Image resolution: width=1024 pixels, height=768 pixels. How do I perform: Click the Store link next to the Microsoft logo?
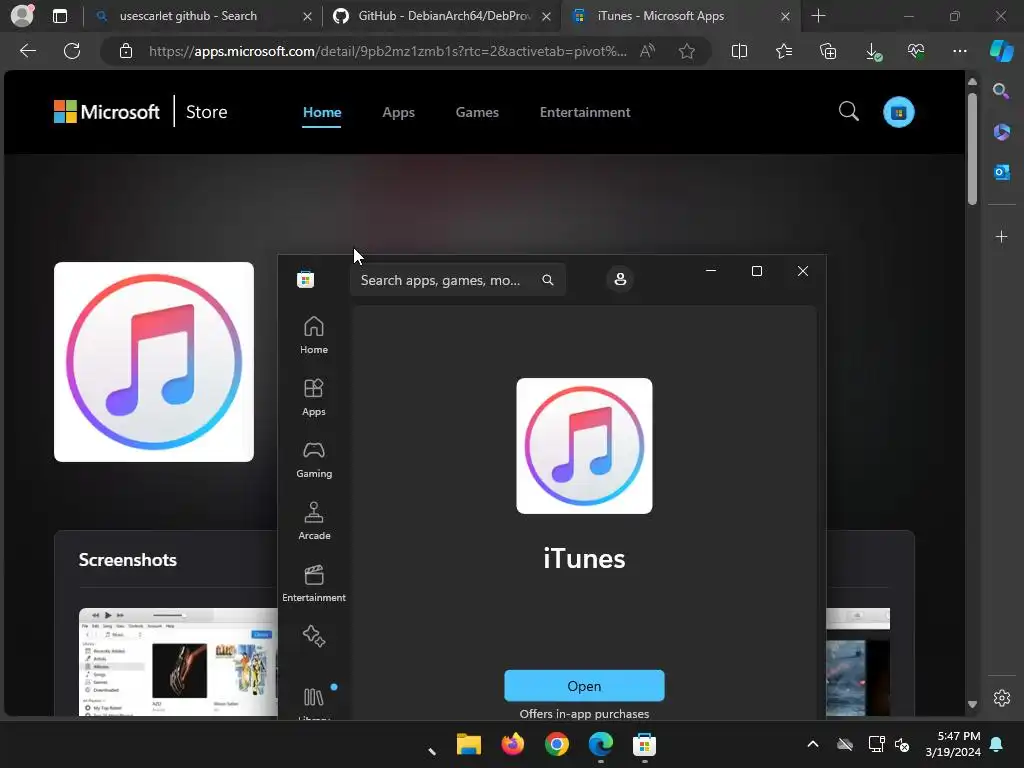pyautogui.click(x=206, y=112)
